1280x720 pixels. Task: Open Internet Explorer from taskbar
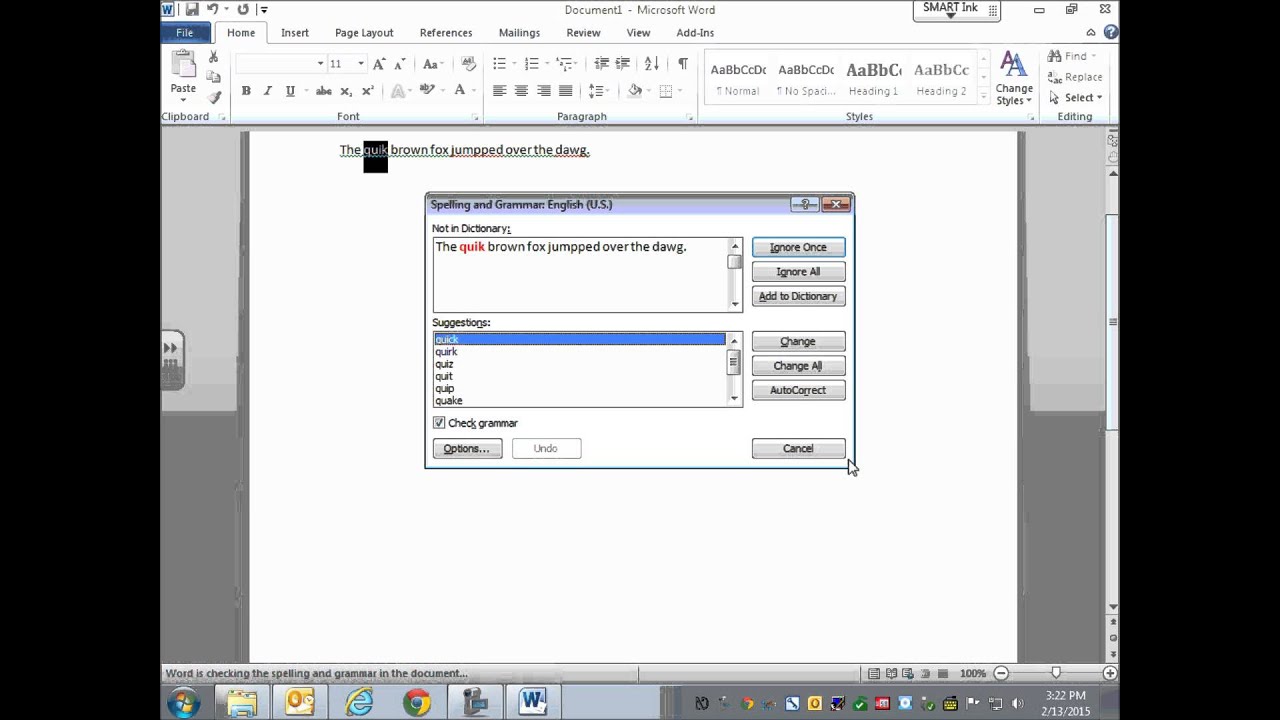point(359,702)
